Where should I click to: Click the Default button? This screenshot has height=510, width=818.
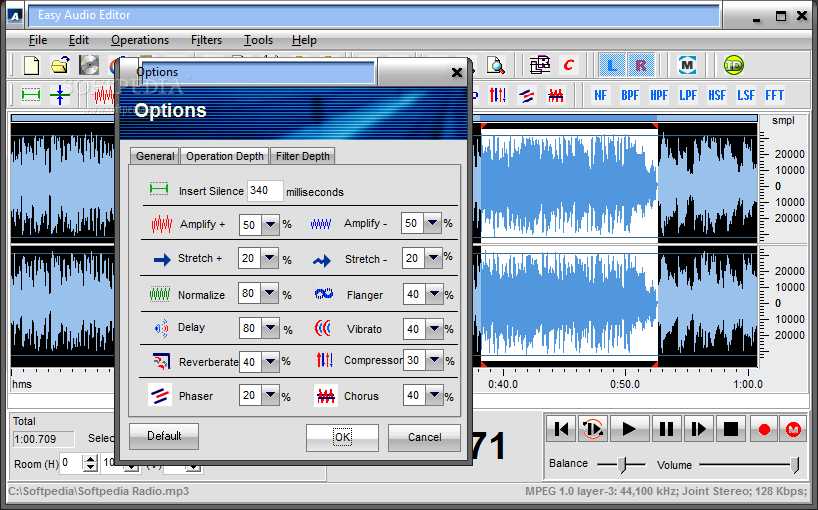click(164, 436)
